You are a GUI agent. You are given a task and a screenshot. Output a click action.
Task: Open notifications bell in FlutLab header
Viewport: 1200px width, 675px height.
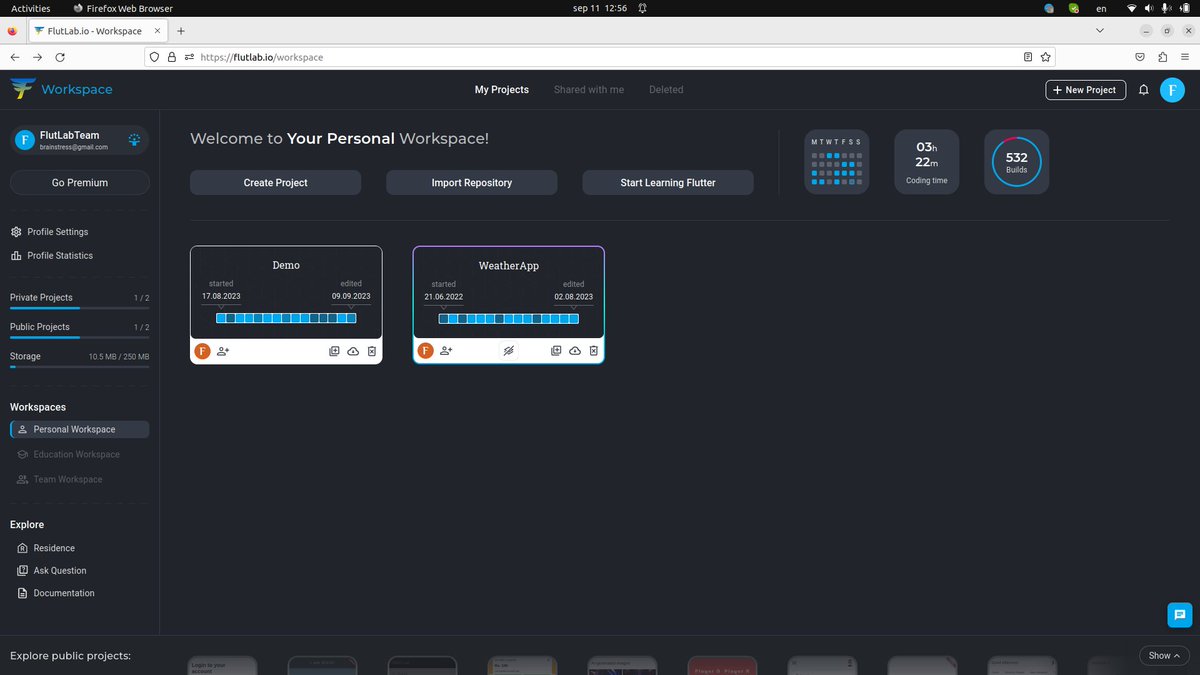[x=1144, y=90]
